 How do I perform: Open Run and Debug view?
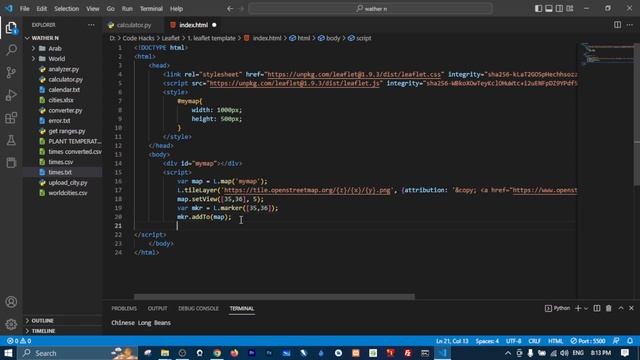tap(11, 95)
